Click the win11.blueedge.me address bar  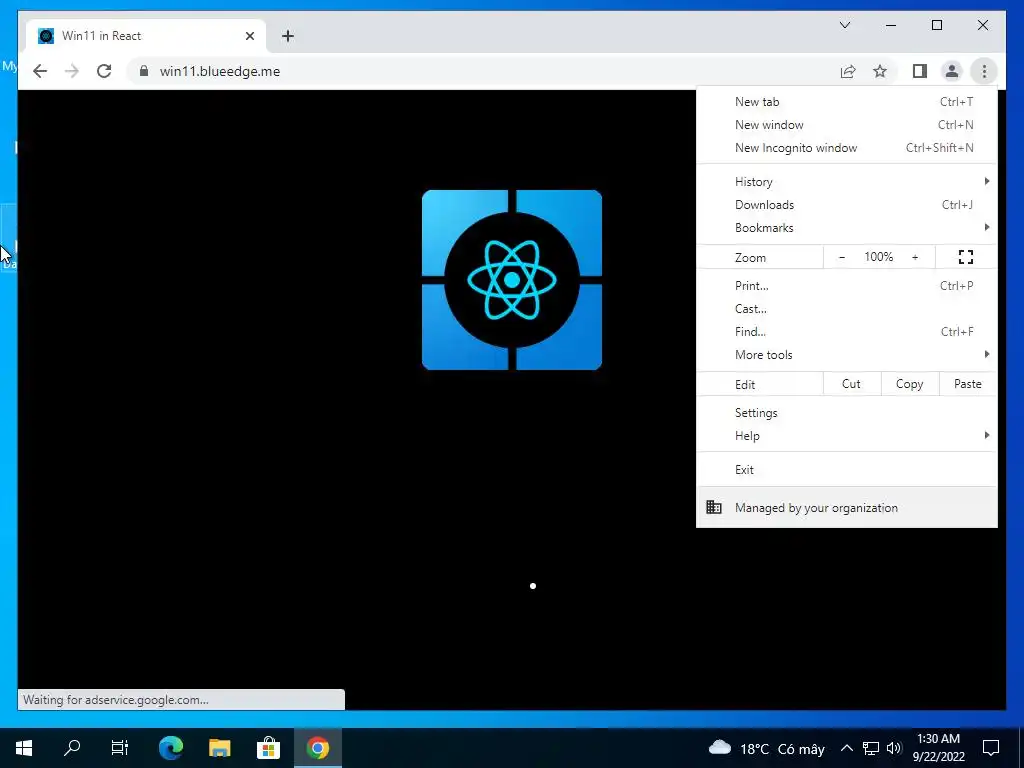point(483,71)
